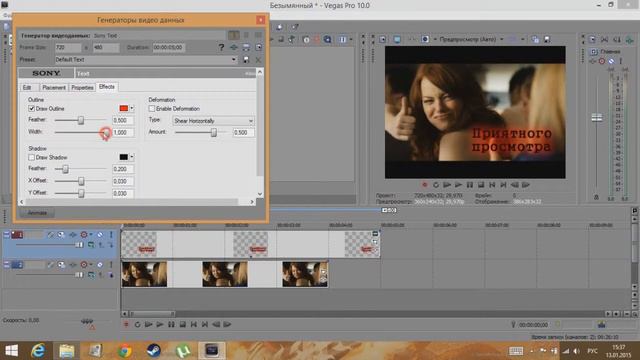Click the master bus fader handle
The width and height of the screenshot is (640, 360).
pyautogui.click(x=597, y=118)
